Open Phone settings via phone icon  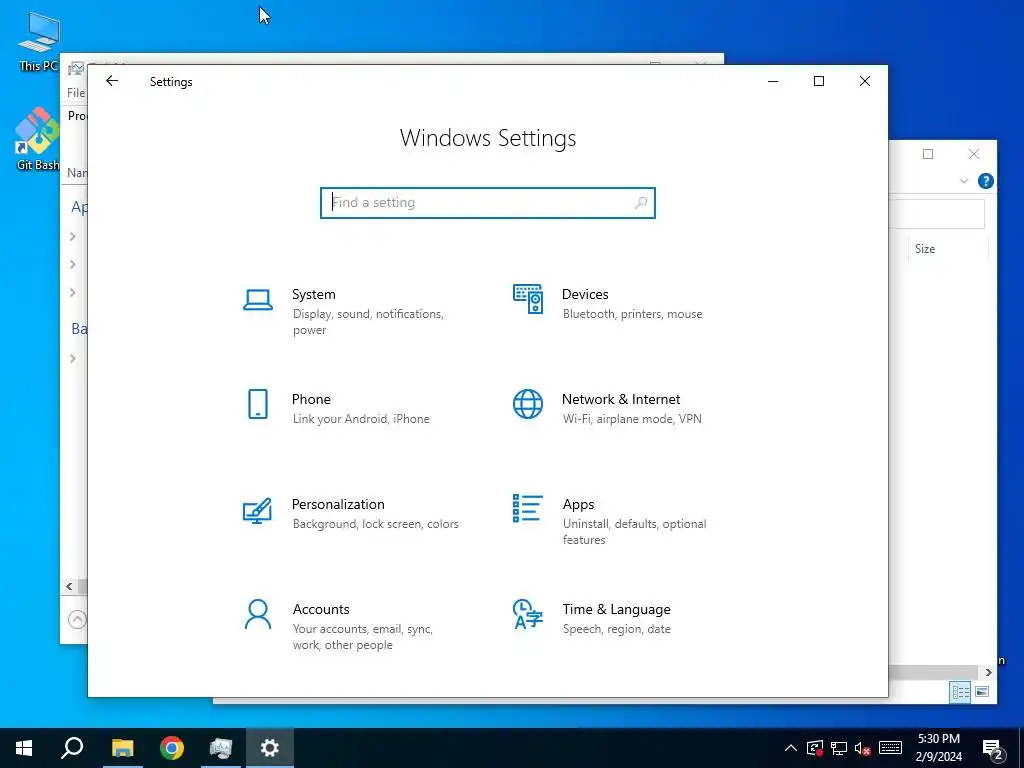258,404
